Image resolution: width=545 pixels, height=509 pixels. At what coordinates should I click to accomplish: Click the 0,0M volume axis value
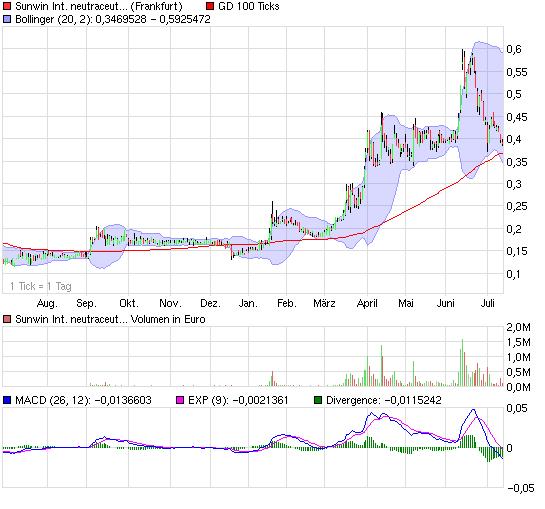pyautogui.click(x=519, y=387)
